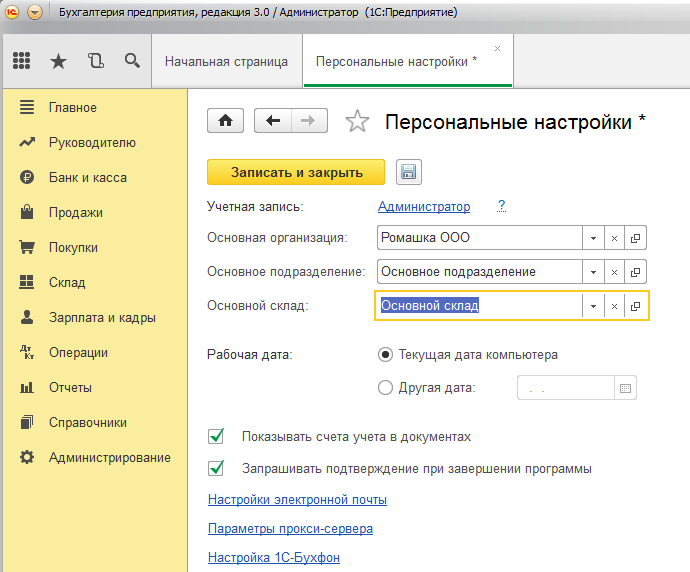690x572 pixels.
Task: Select Другая дата radio button
Action: click(x=385, y=388)
